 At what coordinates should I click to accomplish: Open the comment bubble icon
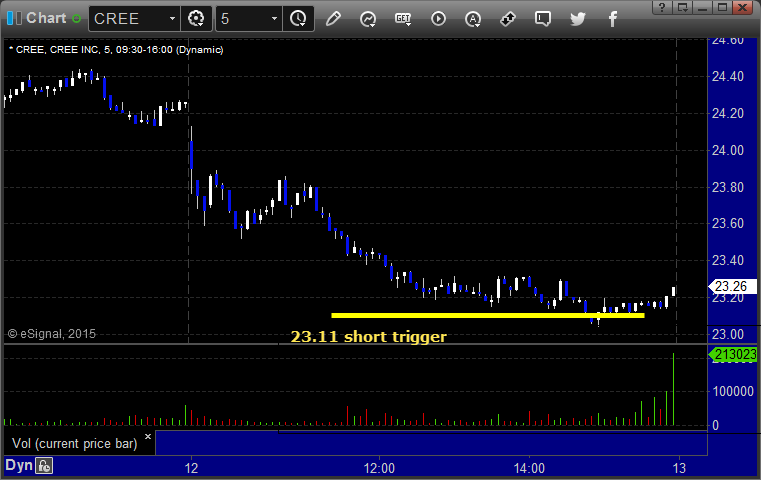[x=543, y=19]
